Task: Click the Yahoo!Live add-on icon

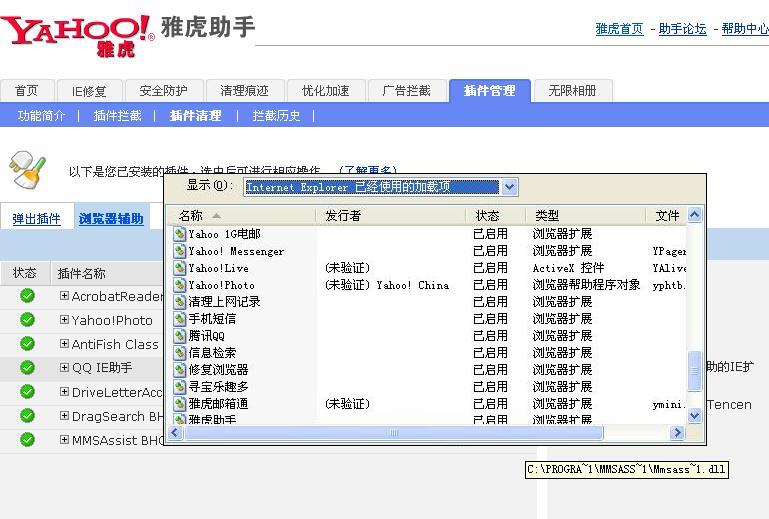Action: [x=179, y=268]
